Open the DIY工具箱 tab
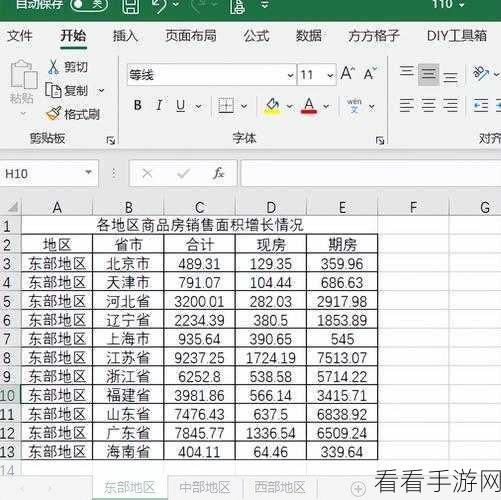Viewport: 501px width, 500px height. [457, 35]
